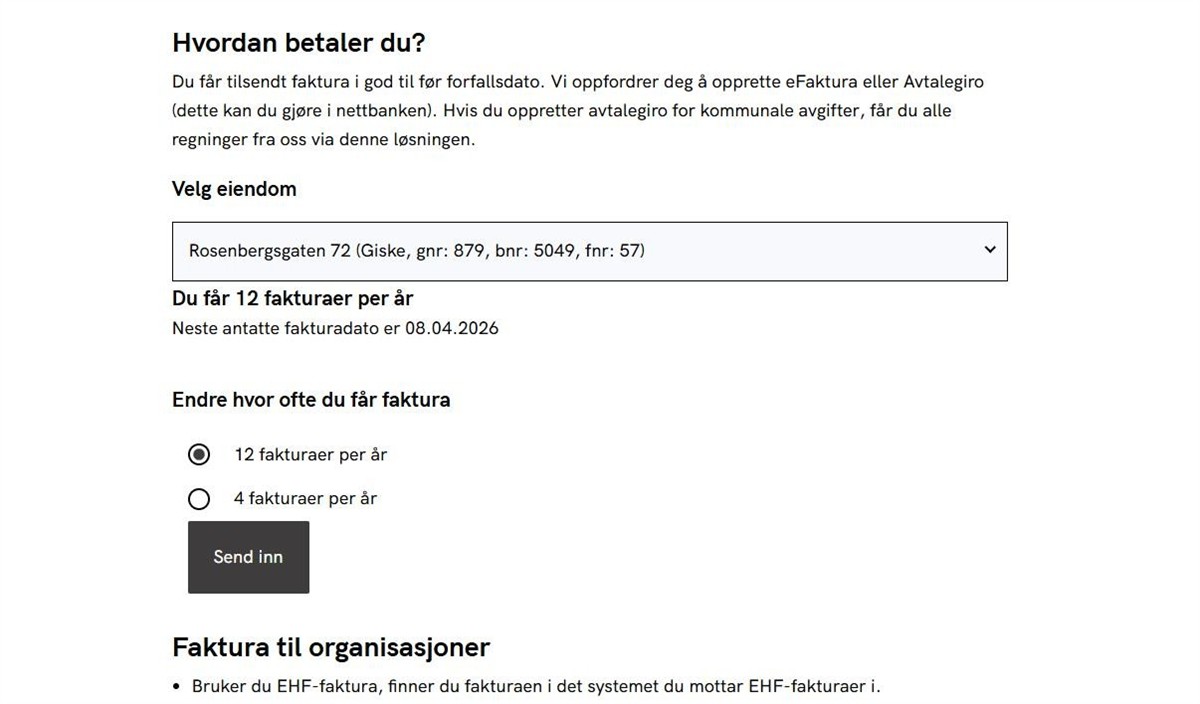Select the 4 fakturaer per år radio button
1200x704 pixels.
pos(199,499)
